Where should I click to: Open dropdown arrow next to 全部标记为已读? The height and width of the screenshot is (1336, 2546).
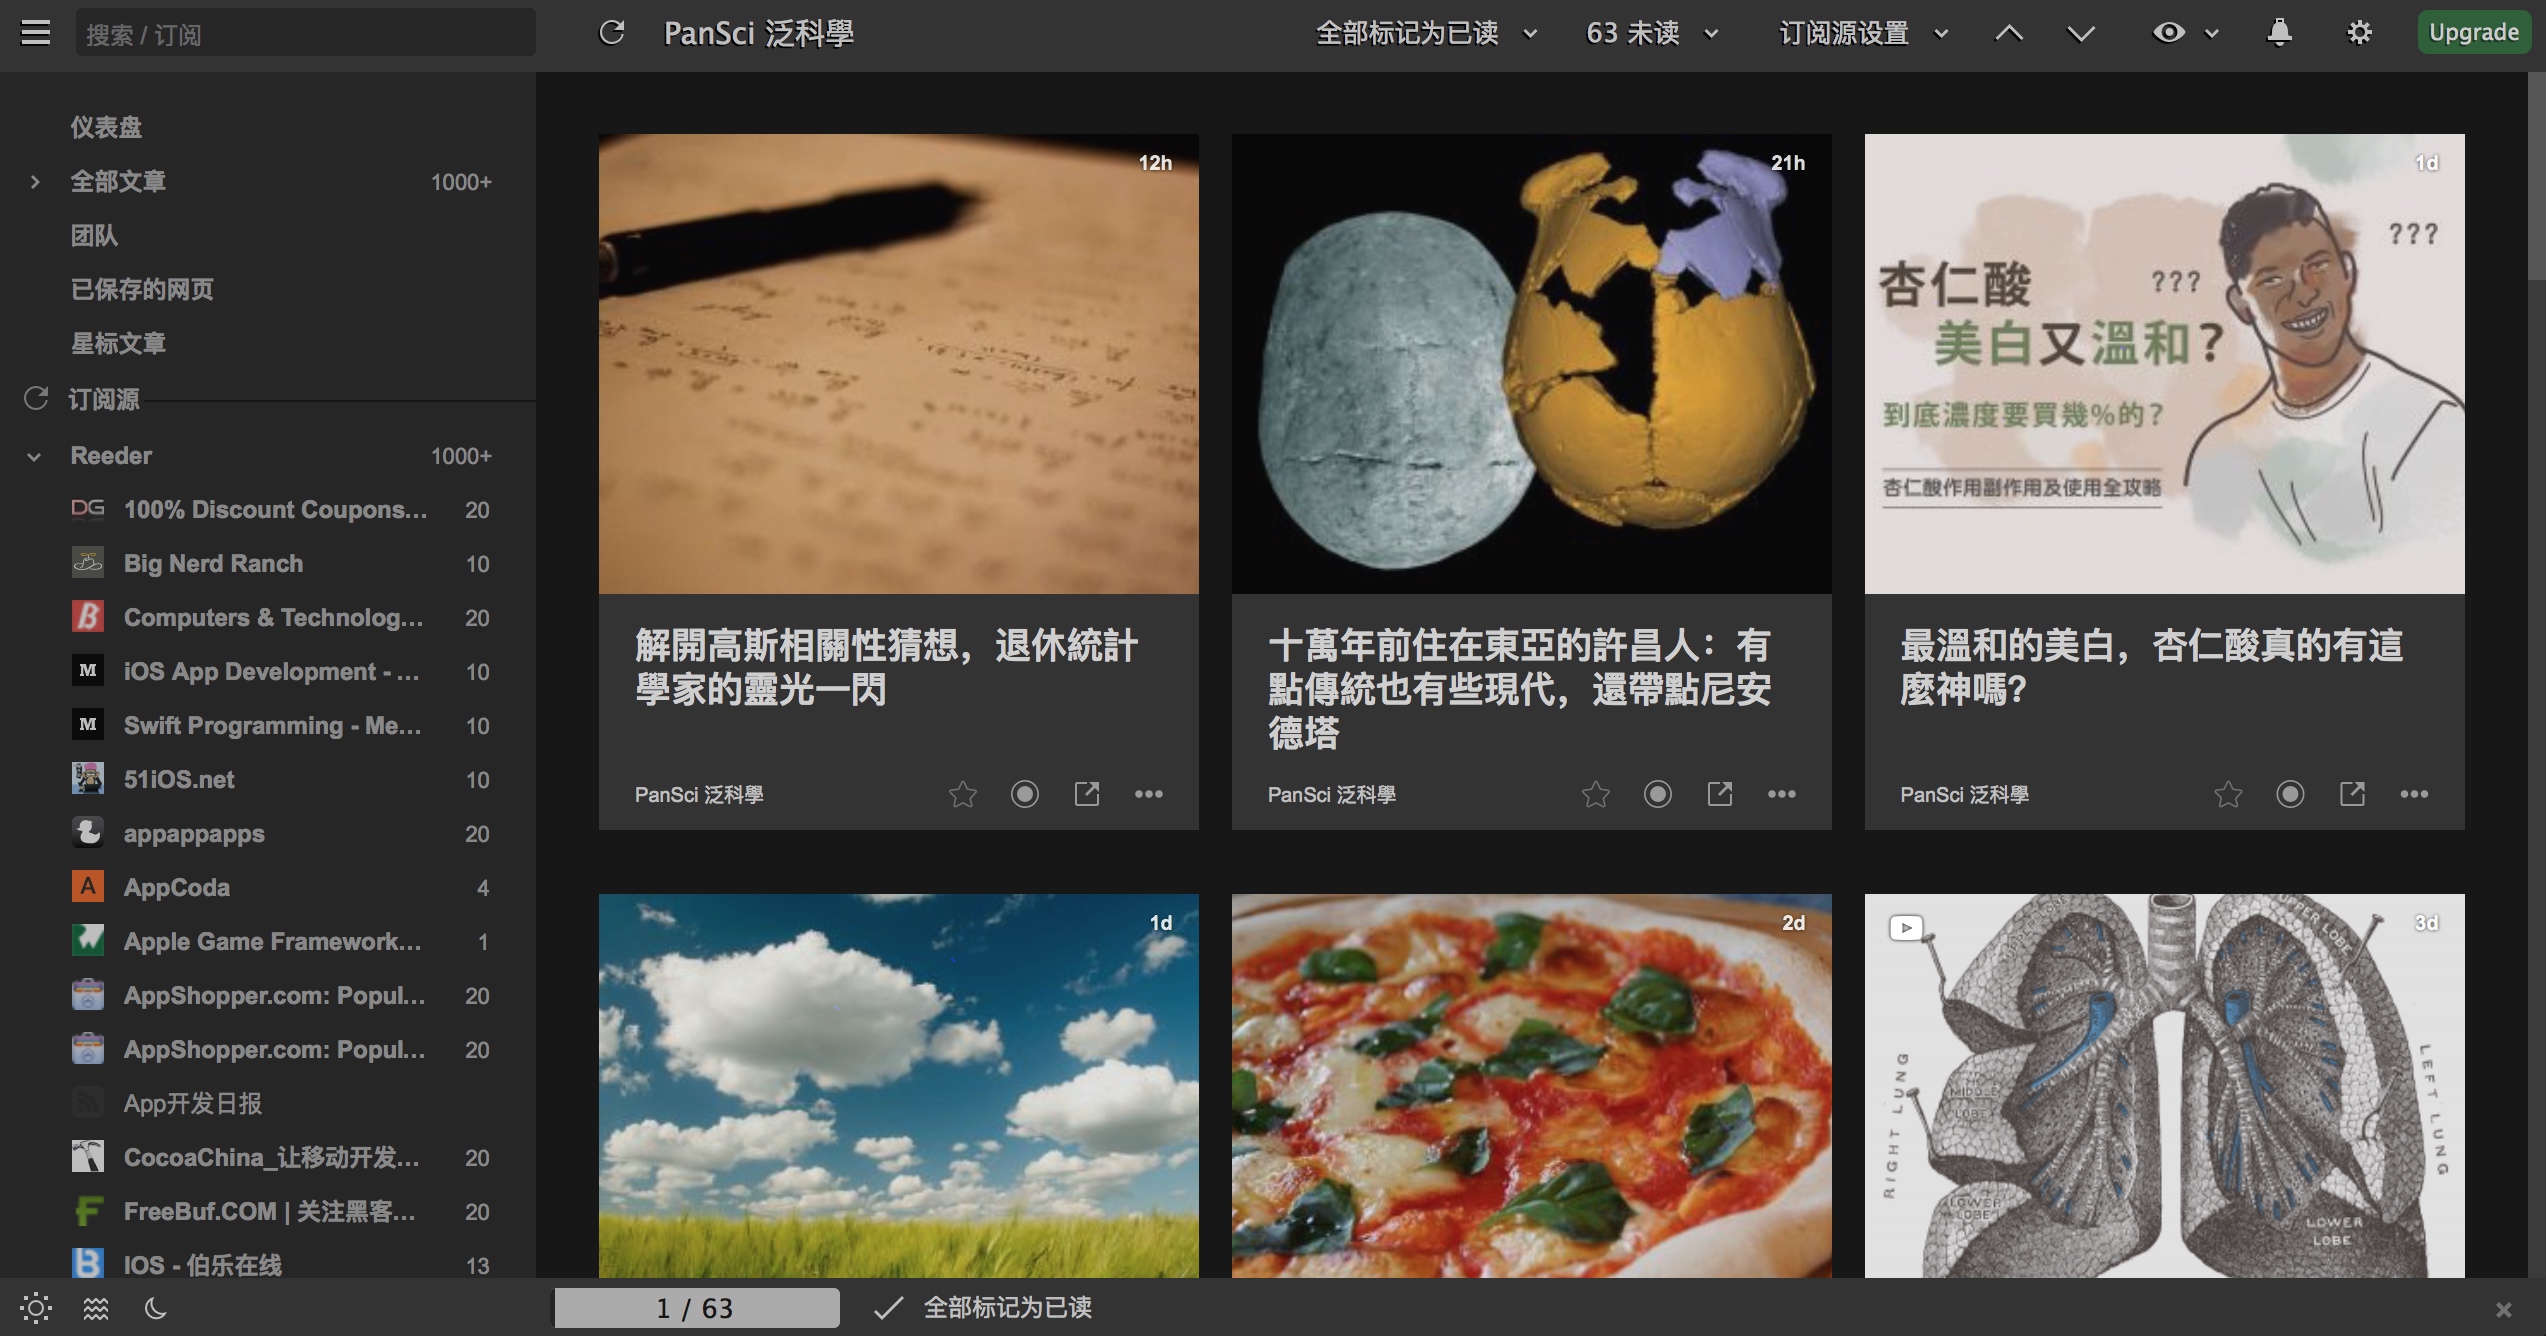coord(1530,34)
